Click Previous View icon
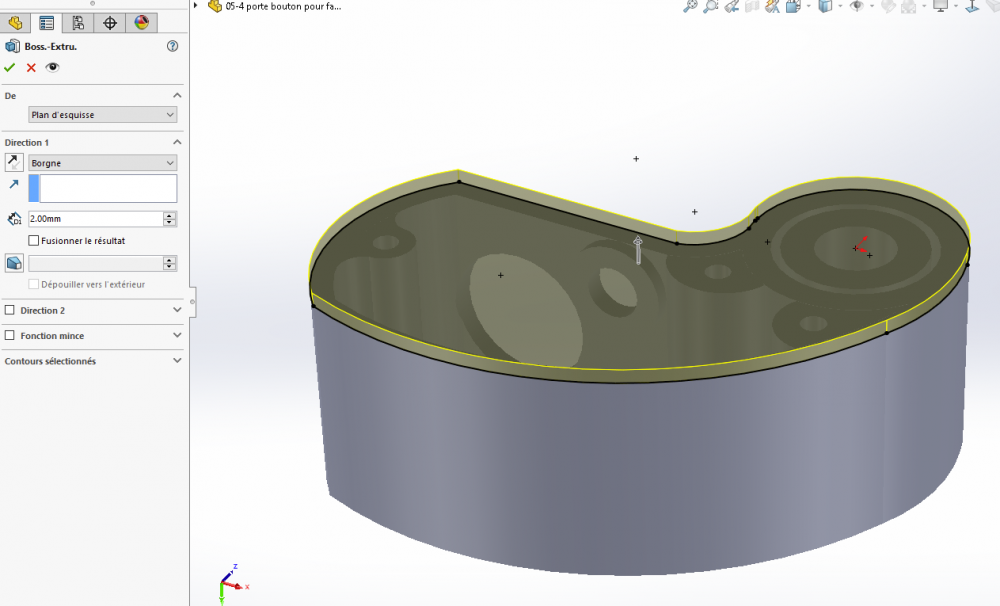Image resolution: width=1000 pixels, height=606 pixels. point(732,6)
